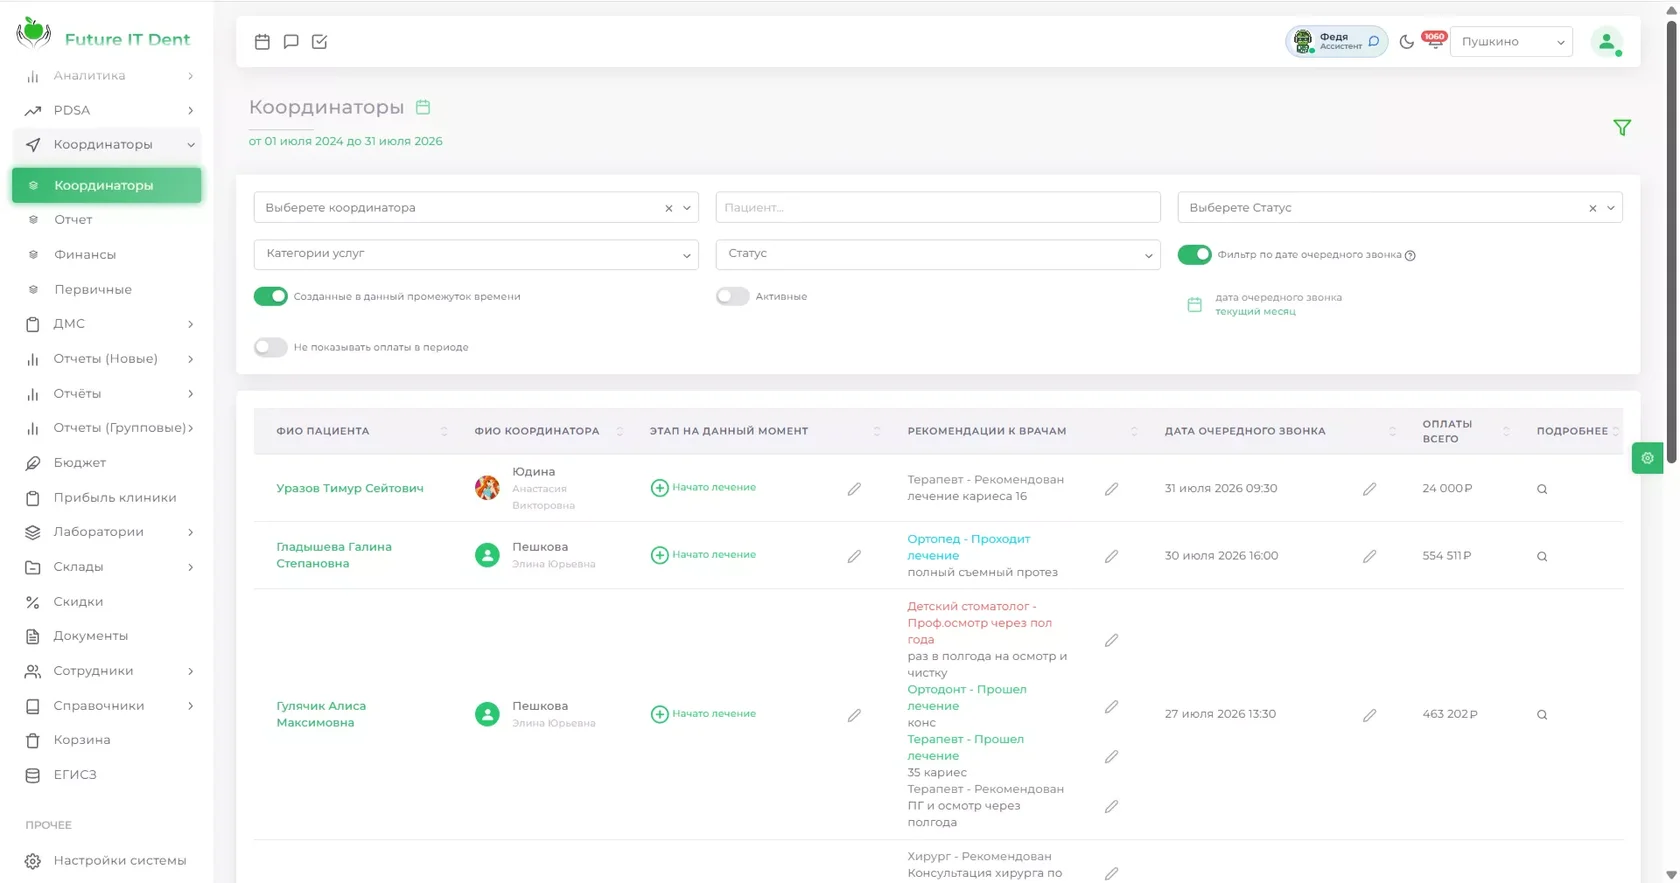The width and height of the screenshot is (1680, 883).
Task: Edit Ортодонт recommendation pencil
Action: point(1111,707)
